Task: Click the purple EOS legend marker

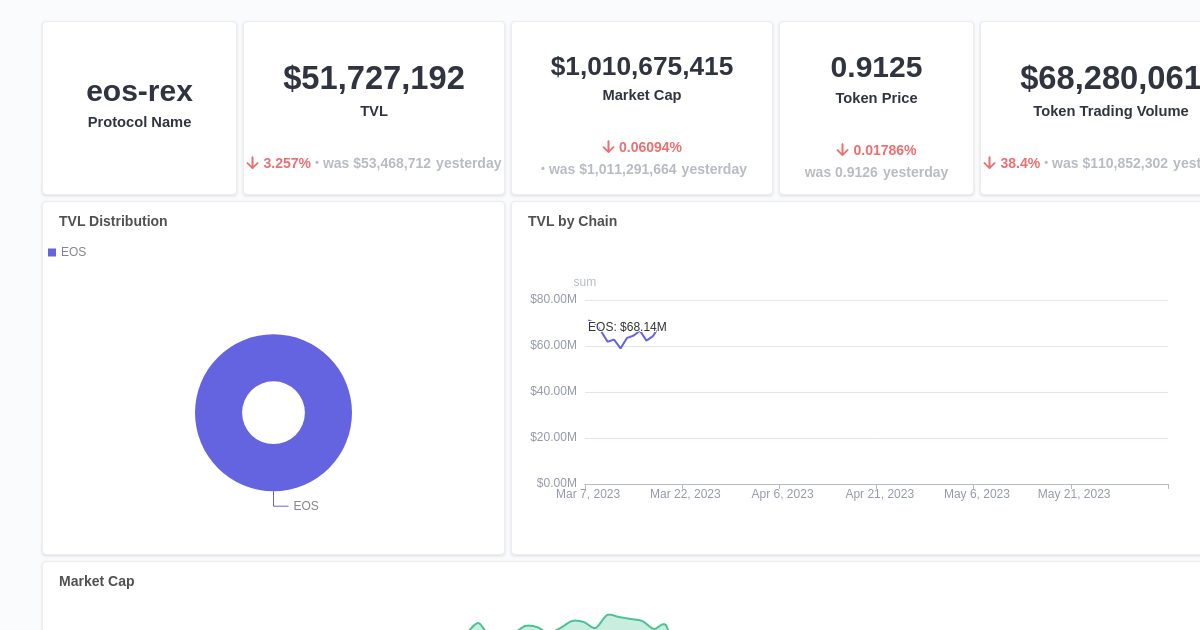Action: click(51, 252)
